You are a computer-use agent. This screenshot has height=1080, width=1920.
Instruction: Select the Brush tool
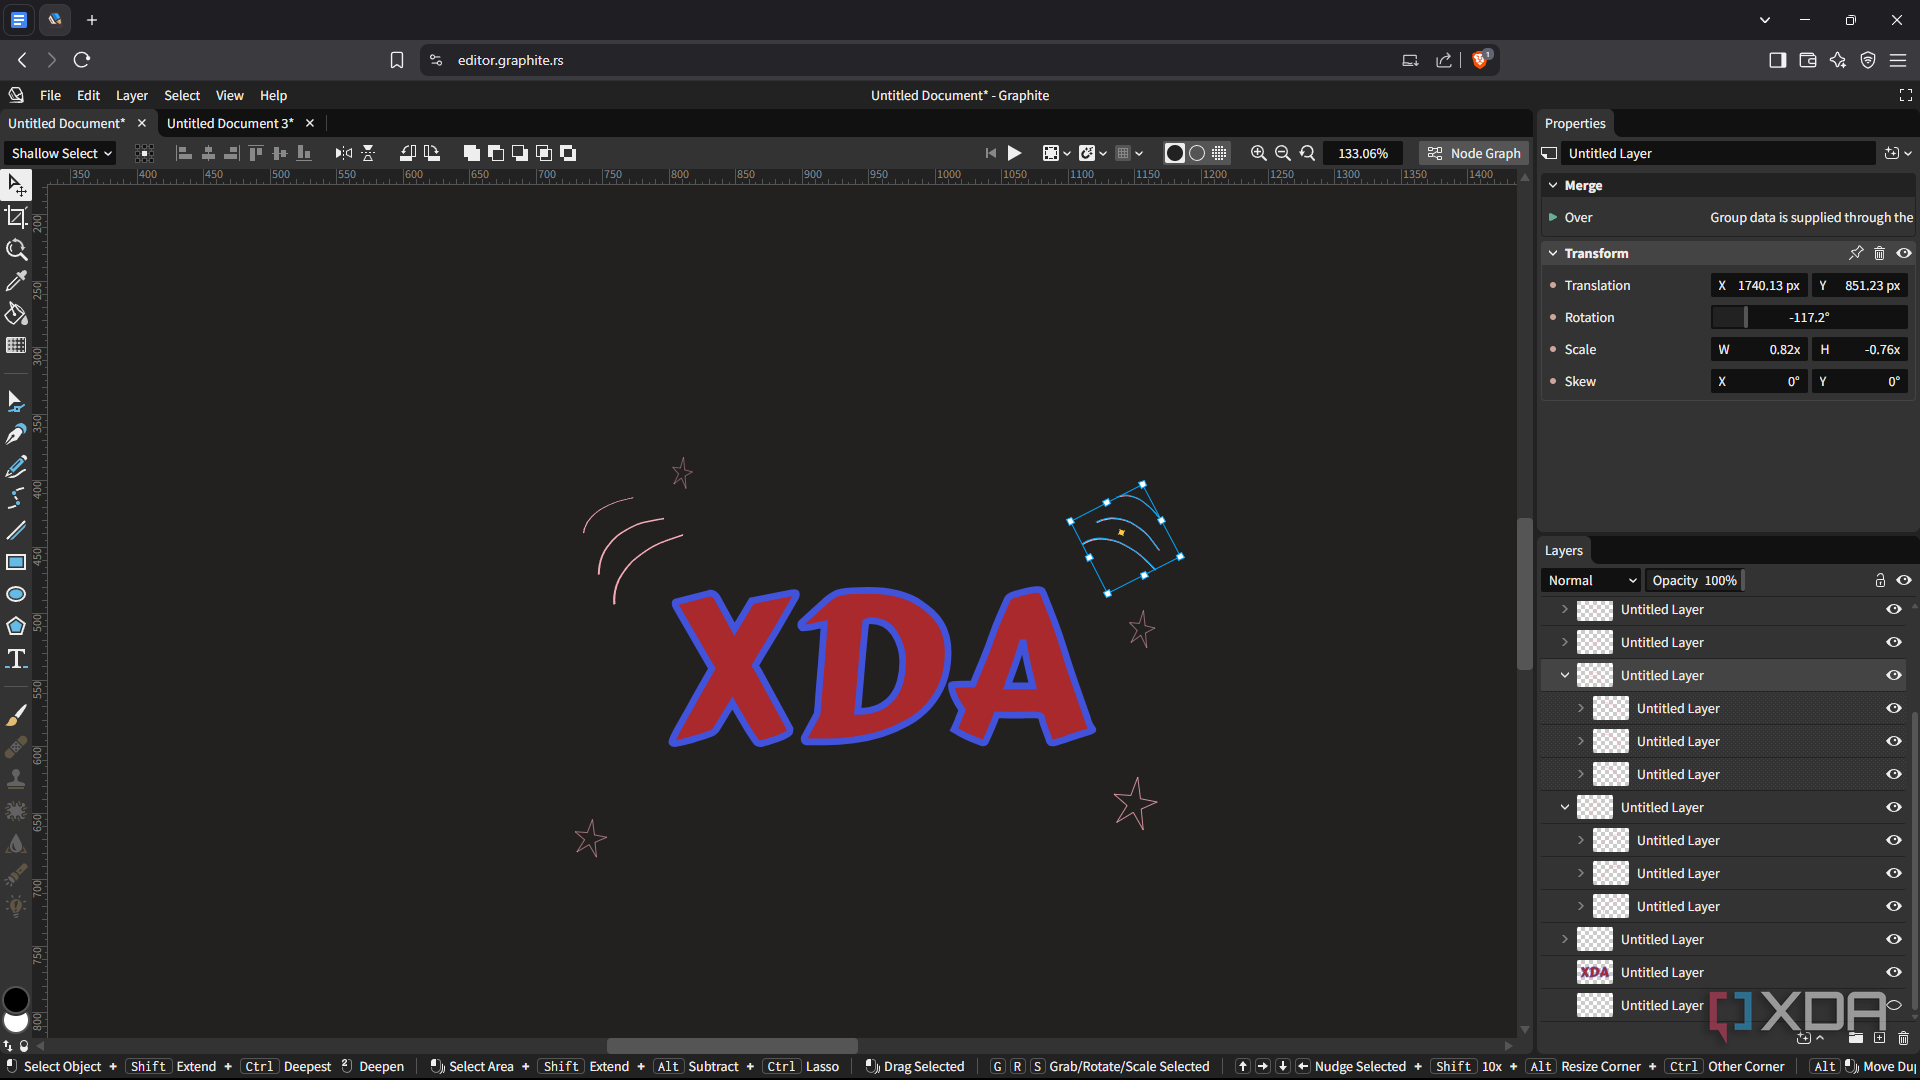pos(16,715)
